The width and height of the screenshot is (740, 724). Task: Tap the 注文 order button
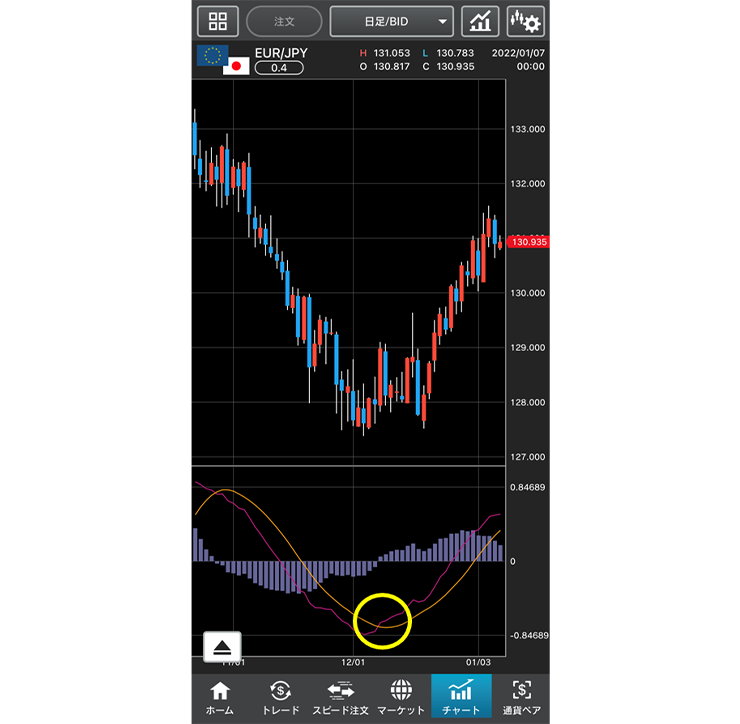[x=284, y=21]
